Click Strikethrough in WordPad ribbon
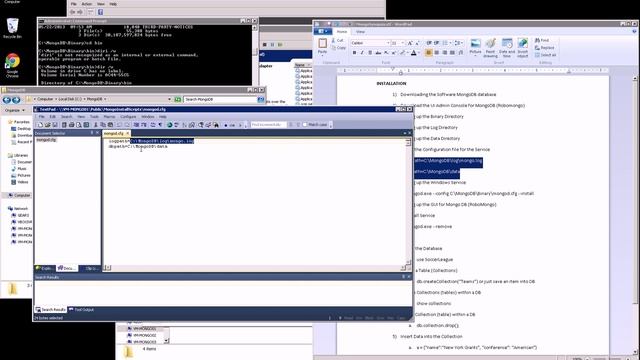Viewport: 640px width, 360px height. coord(378,53)
